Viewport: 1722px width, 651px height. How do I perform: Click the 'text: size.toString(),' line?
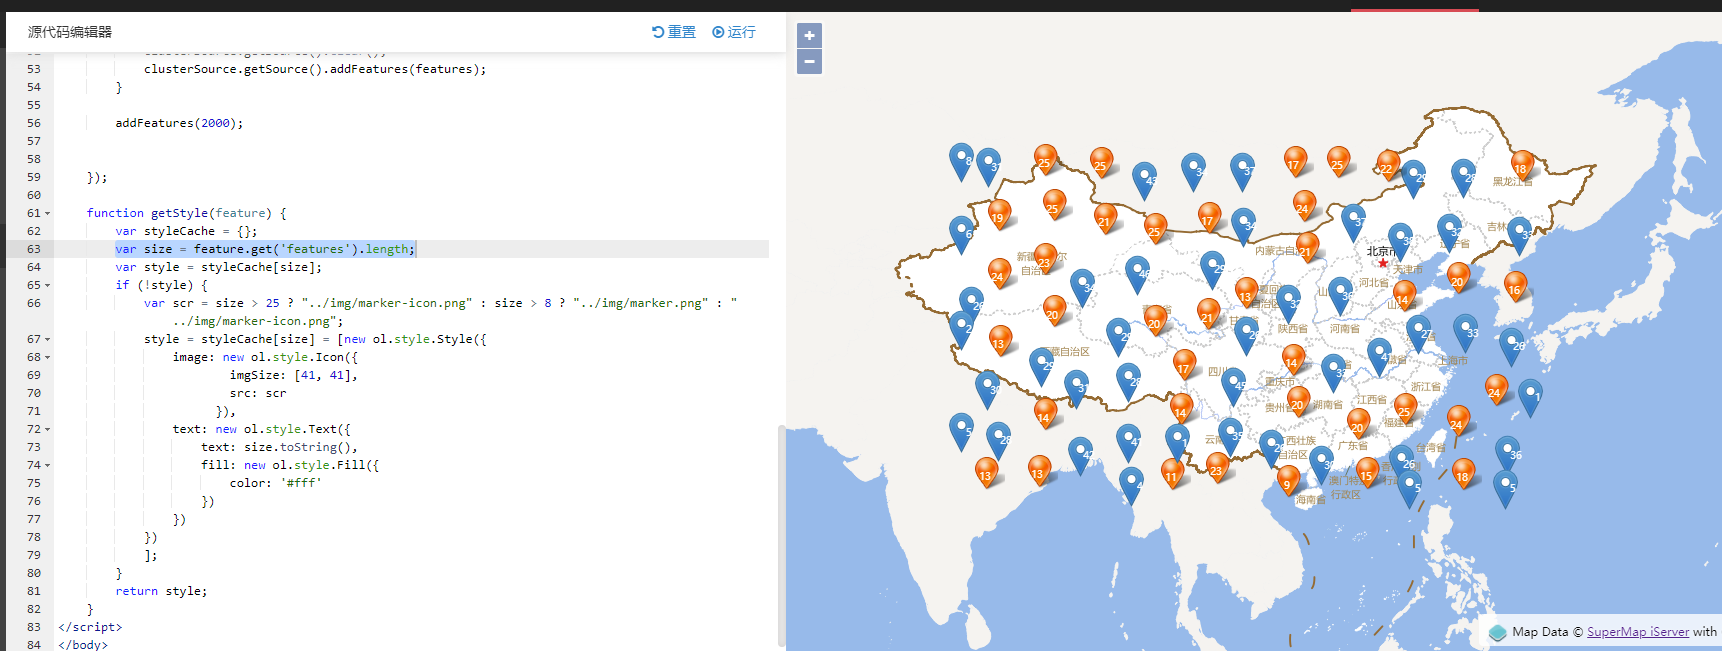[279, 447]
